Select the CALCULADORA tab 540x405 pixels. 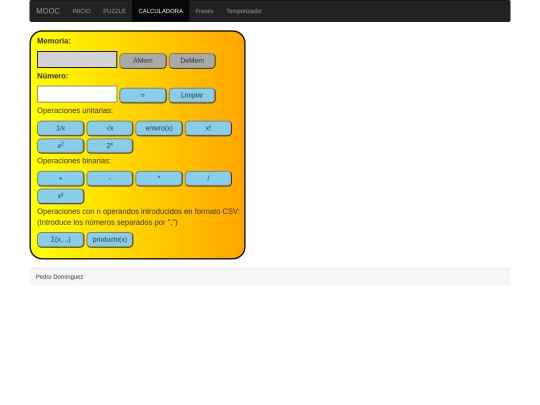161,11
